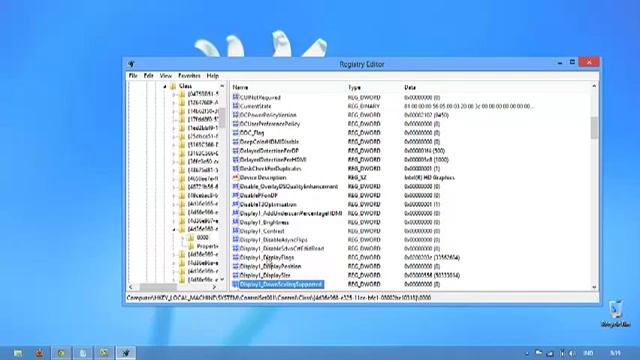This screenshot has height=360, width=640.
Task: Click the Display1_Brightness value icon
Action: pos(236,222)
